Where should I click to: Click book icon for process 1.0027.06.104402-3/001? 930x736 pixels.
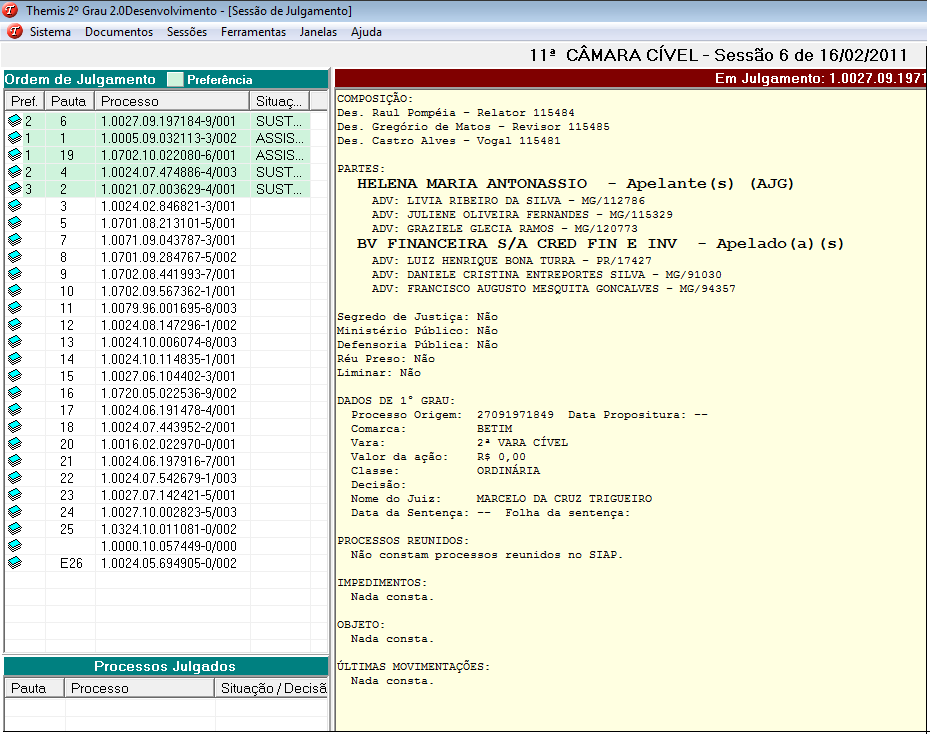(x=15, y=376)
